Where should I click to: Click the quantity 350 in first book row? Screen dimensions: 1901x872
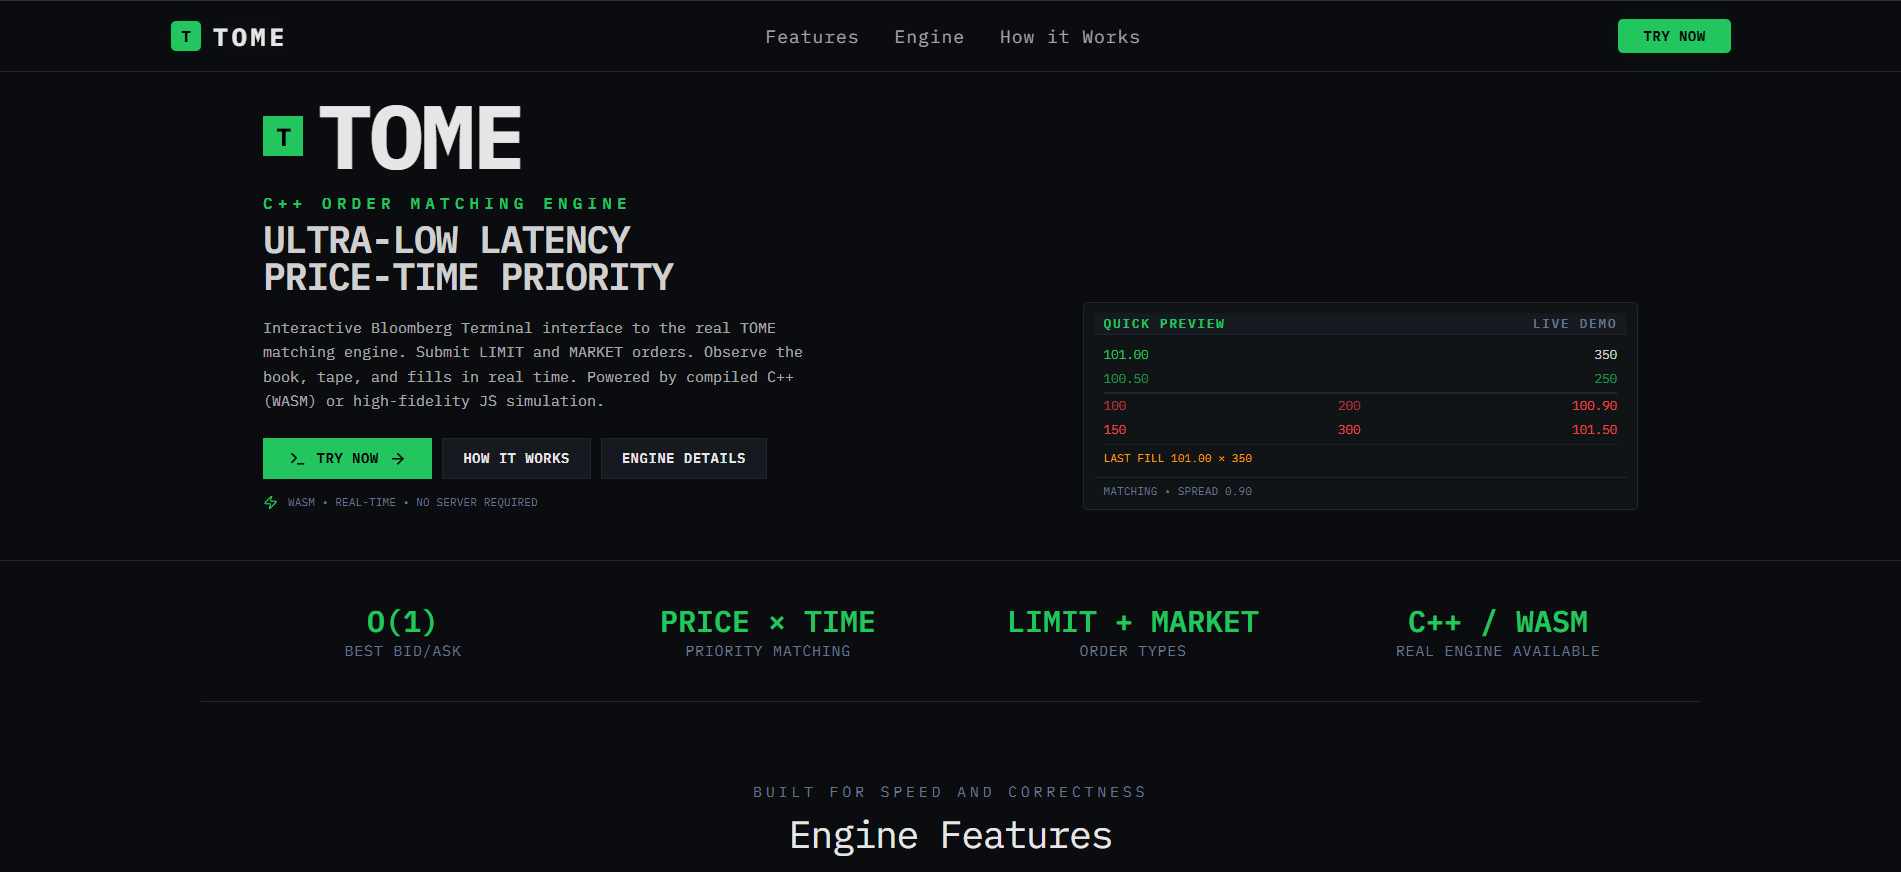pyautogui.click(x=1605, y=355)
